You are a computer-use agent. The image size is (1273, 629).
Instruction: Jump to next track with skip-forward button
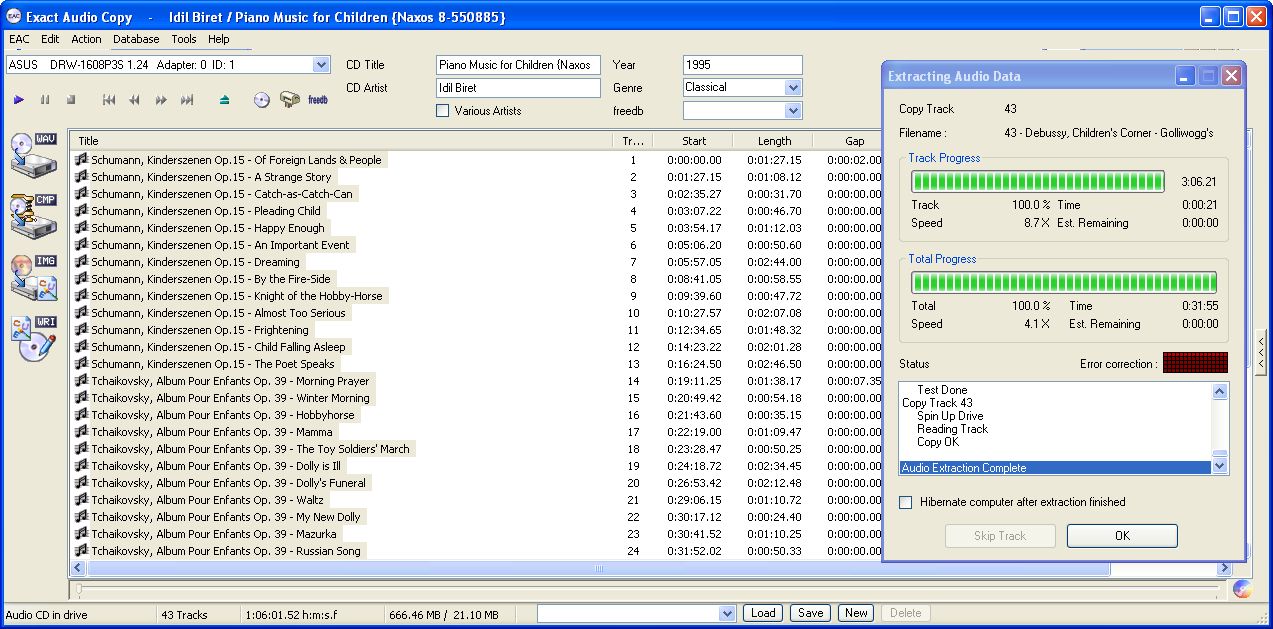click(x=187, y=100)
